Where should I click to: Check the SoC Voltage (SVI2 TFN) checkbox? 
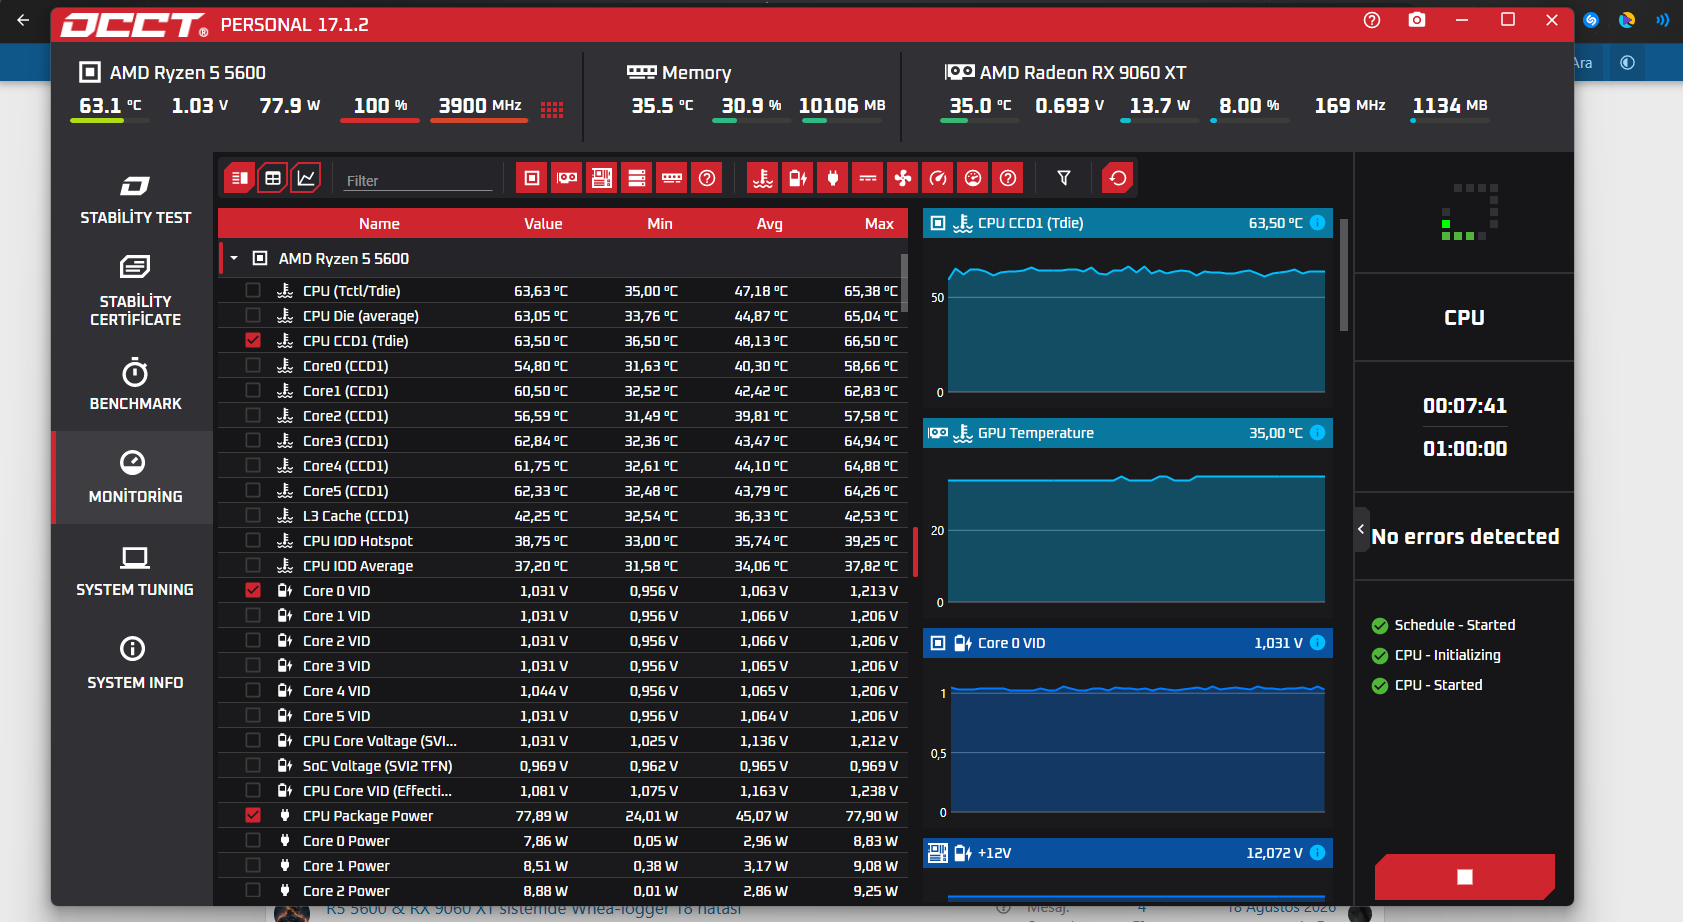click(x=253, y=765)
